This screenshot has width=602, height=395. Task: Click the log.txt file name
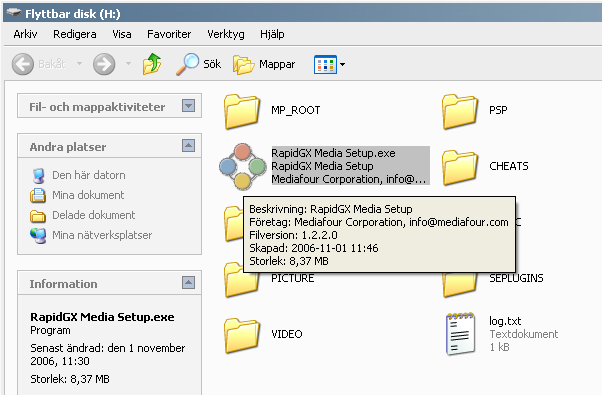[x=505, y=321]
